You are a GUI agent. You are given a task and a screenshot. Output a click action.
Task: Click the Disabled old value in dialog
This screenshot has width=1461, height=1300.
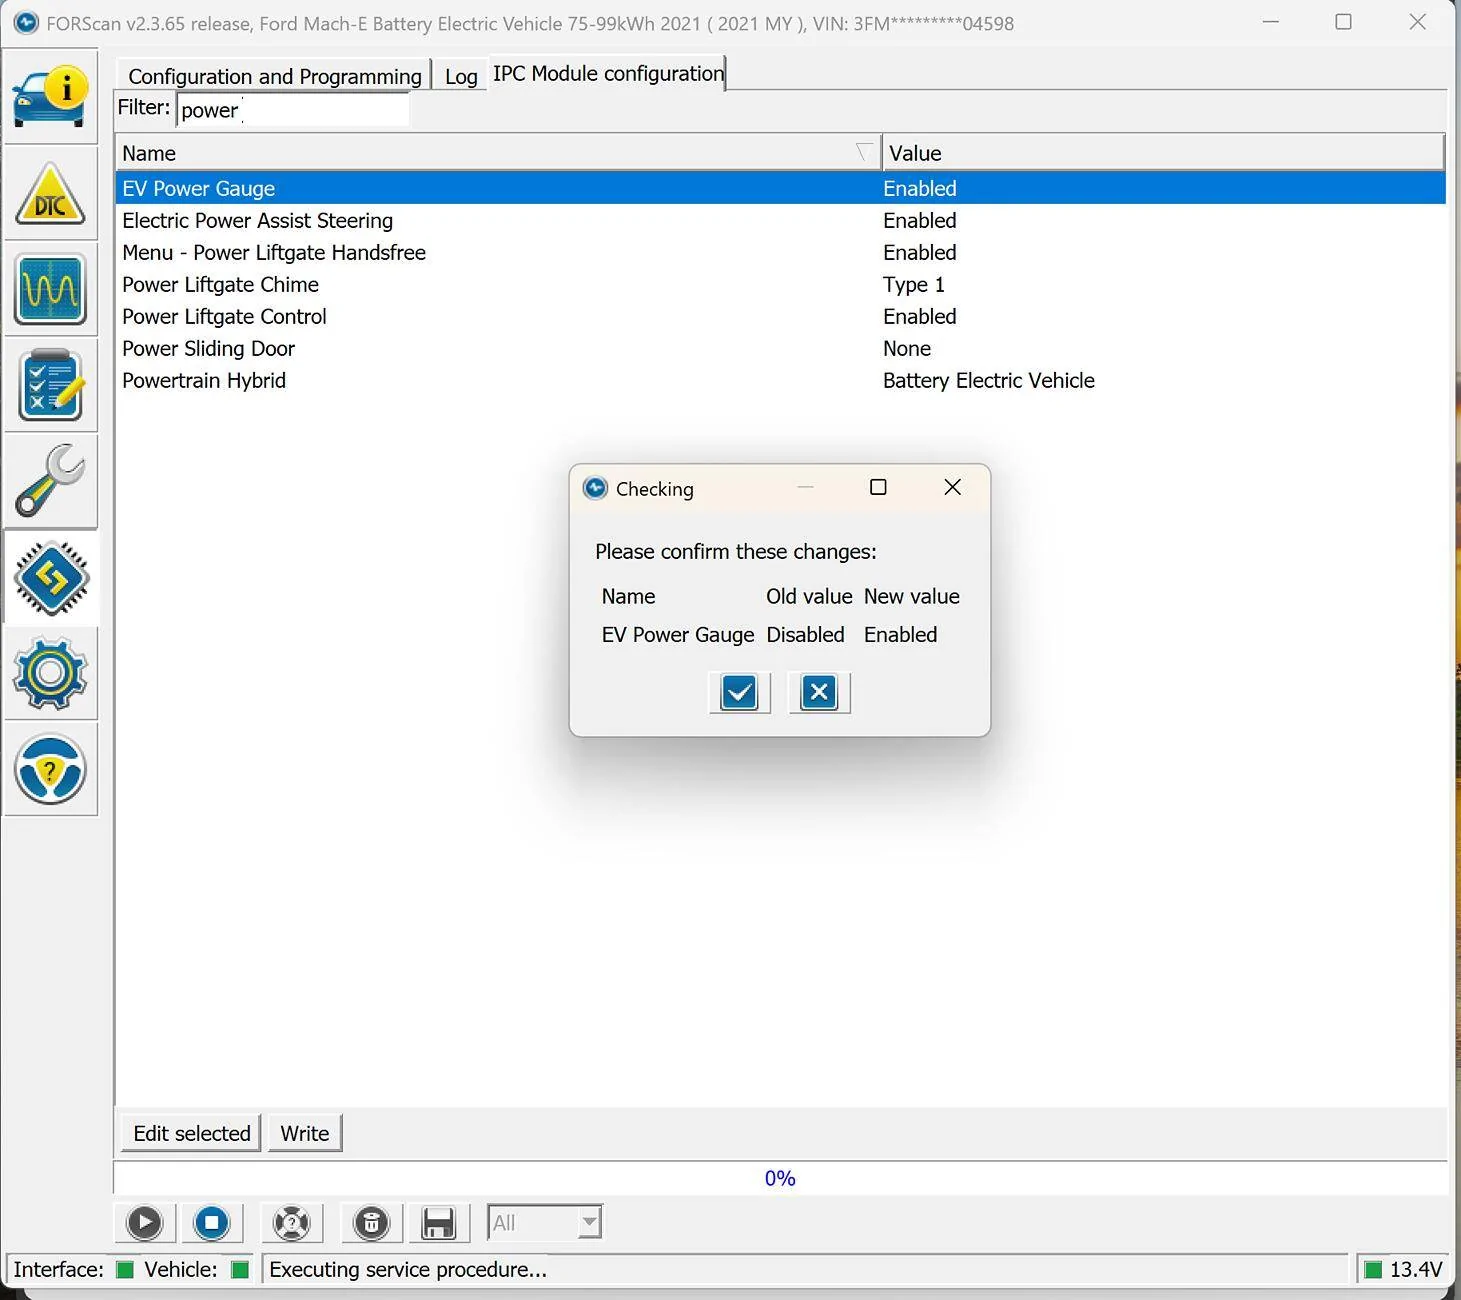tap(805, 634)
